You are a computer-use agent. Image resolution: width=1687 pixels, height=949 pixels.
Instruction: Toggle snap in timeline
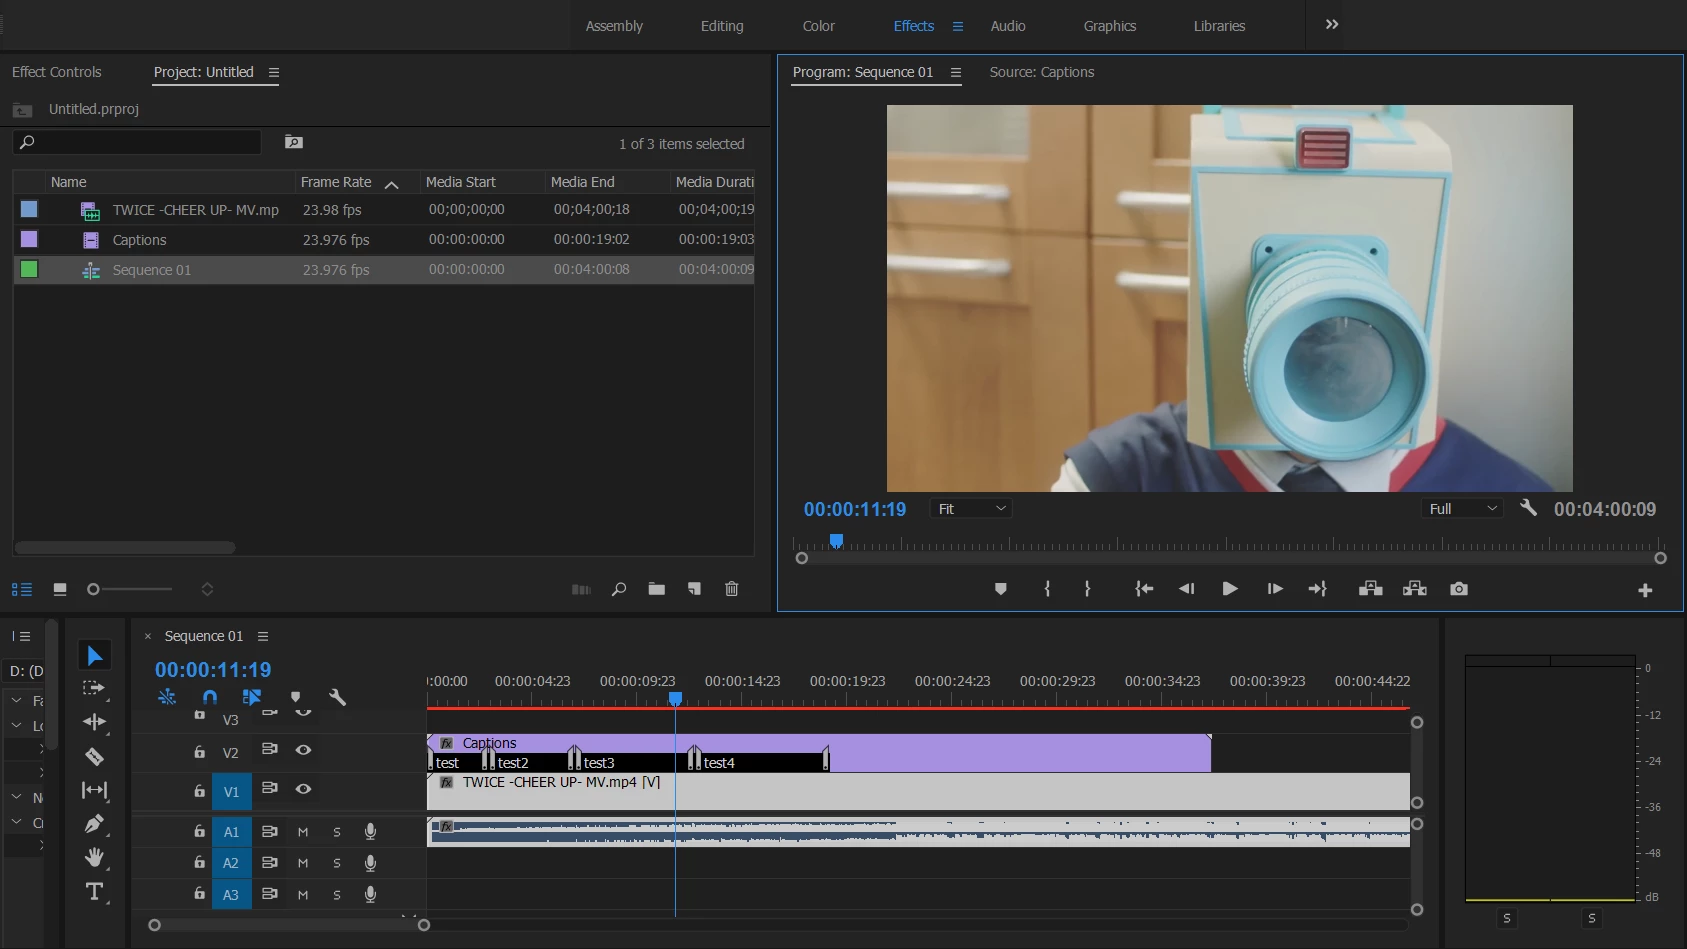[210, 697]
